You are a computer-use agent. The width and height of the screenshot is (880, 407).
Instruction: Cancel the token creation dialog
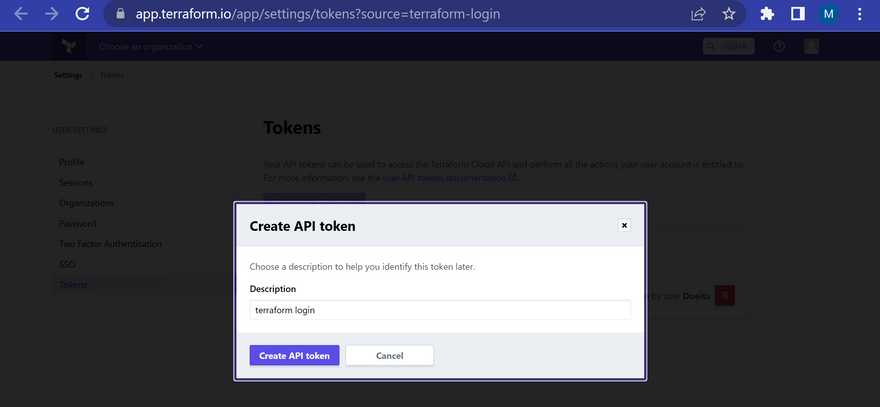pyautogui.click(x=389, y=355)
